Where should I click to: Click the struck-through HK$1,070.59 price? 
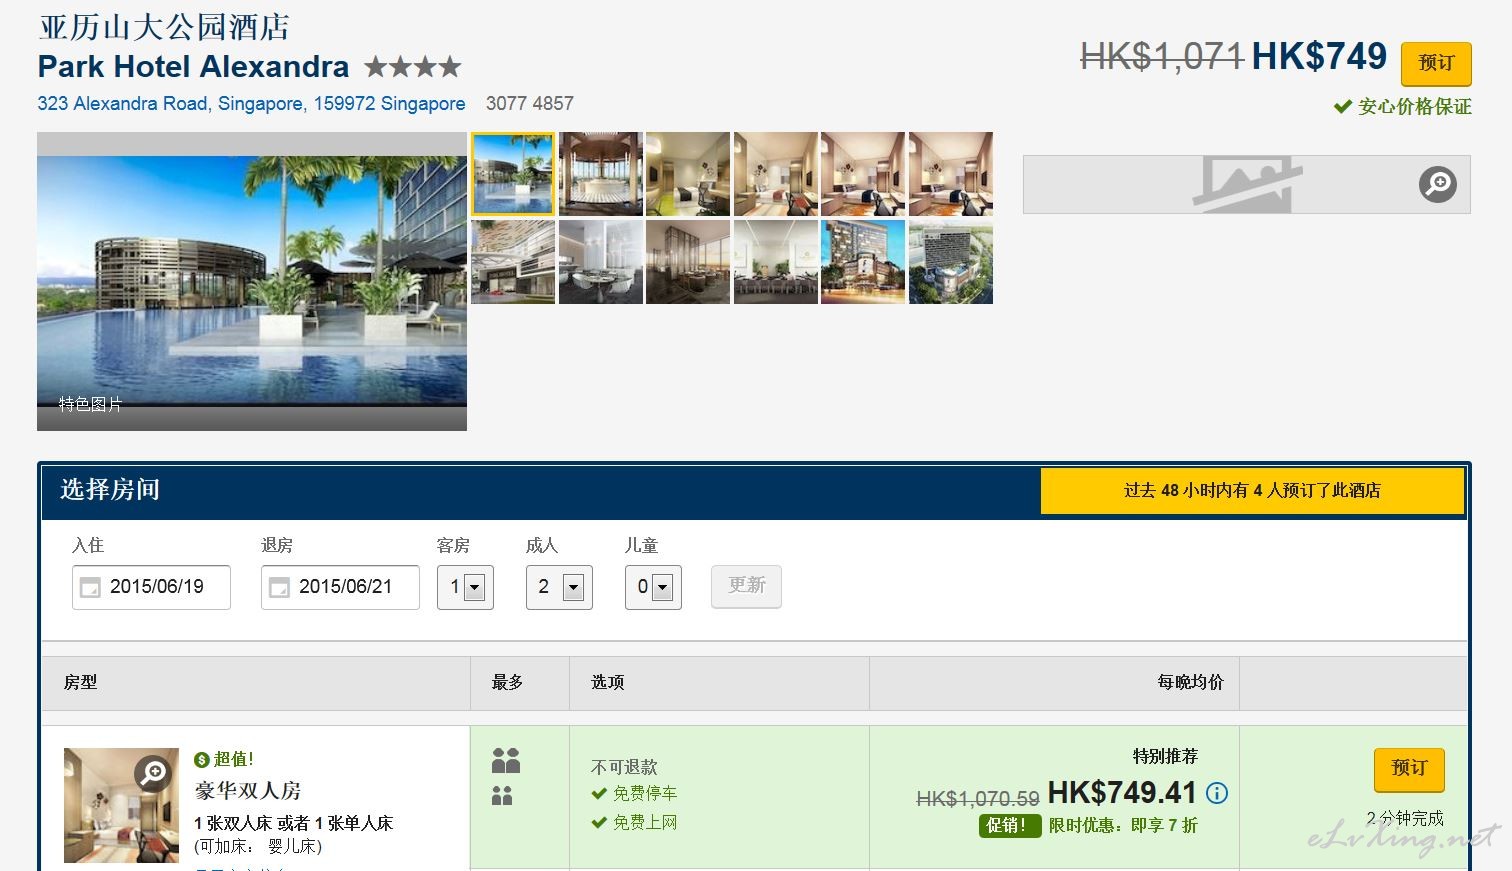(978, 799)
